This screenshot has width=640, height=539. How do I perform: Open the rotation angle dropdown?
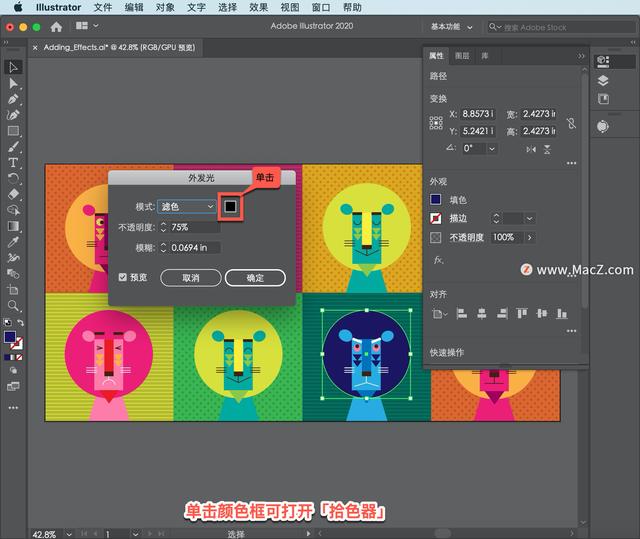(491, 148)
